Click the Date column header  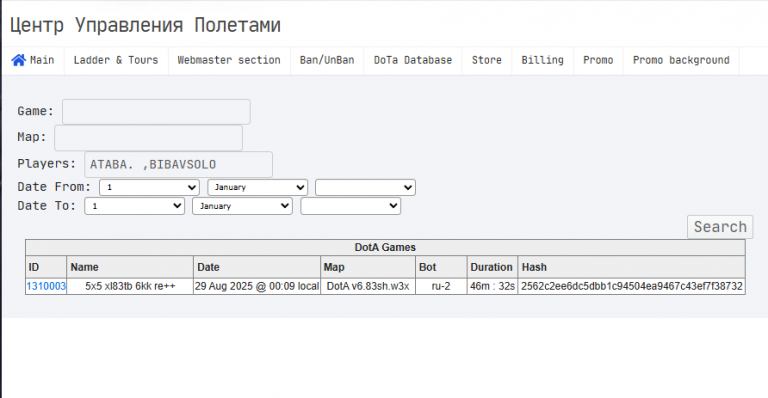click(257, 267)
